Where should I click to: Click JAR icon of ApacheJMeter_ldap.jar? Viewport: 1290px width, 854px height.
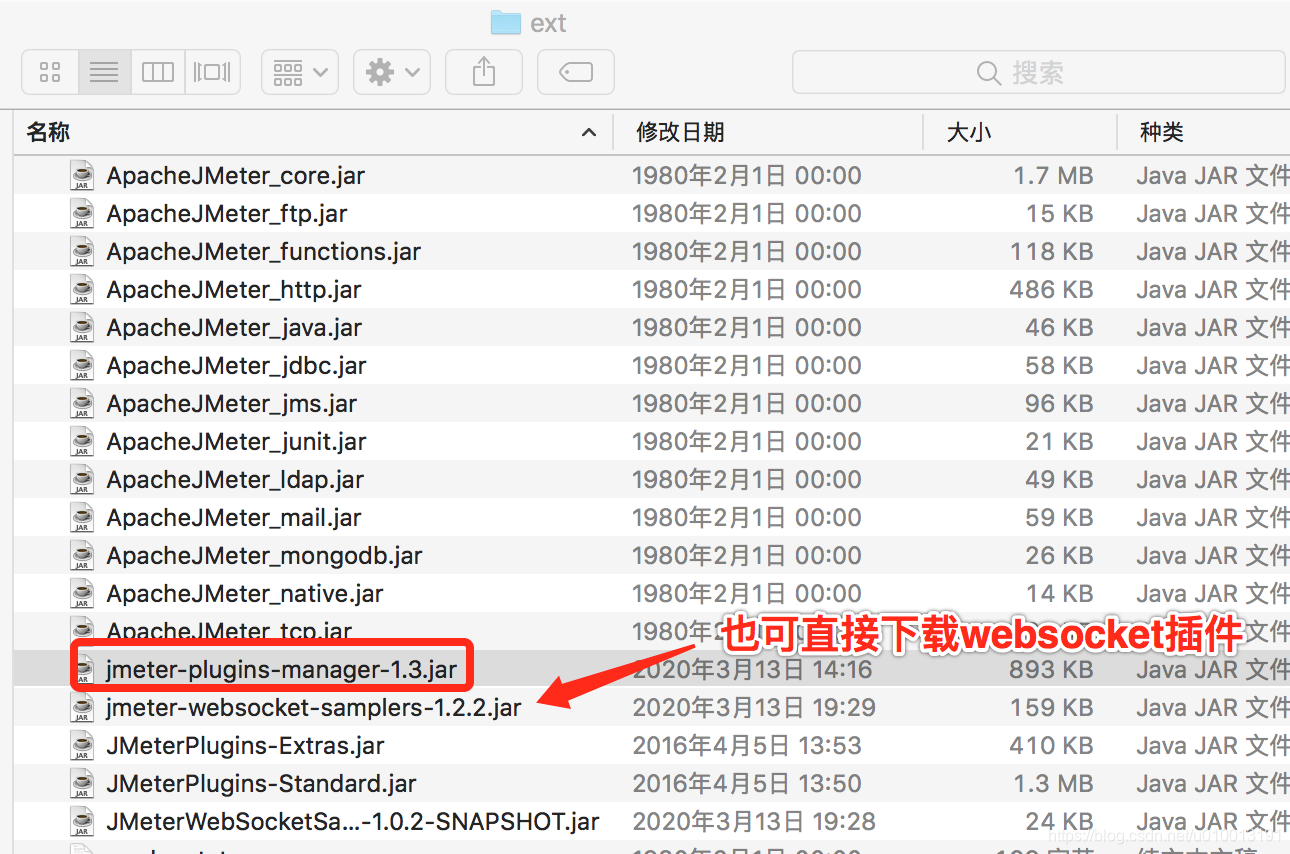coord(82,480)
